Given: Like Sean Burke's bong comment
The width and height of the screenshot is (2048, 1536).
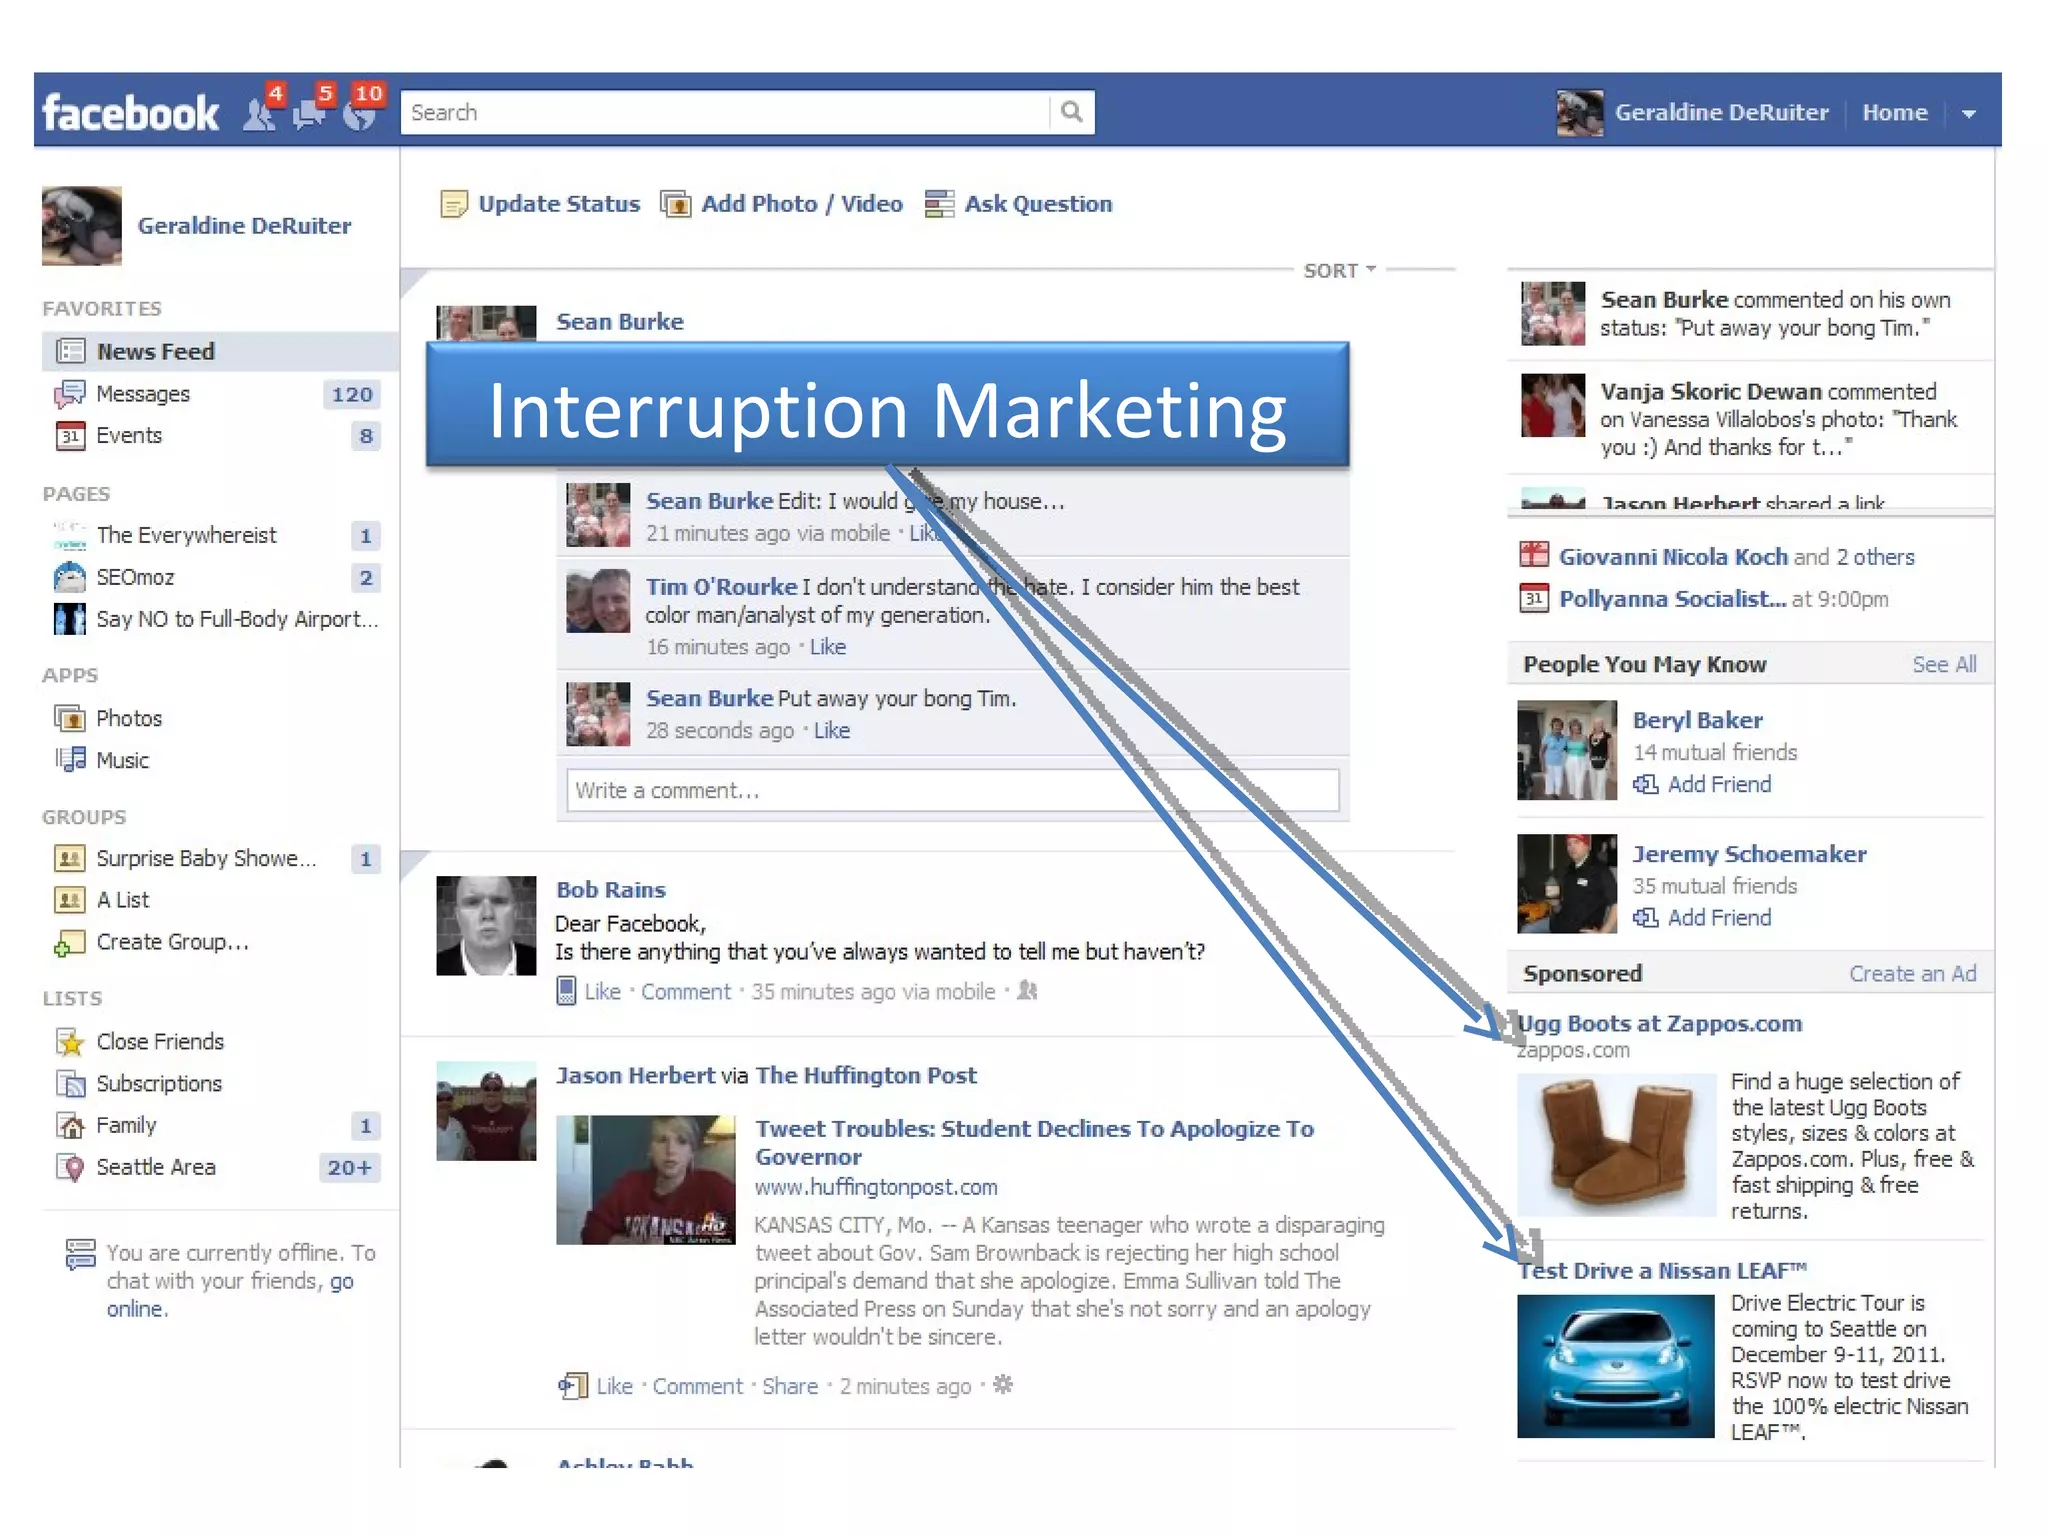Looking at the screenshot, I should click(x=831, y=731).
